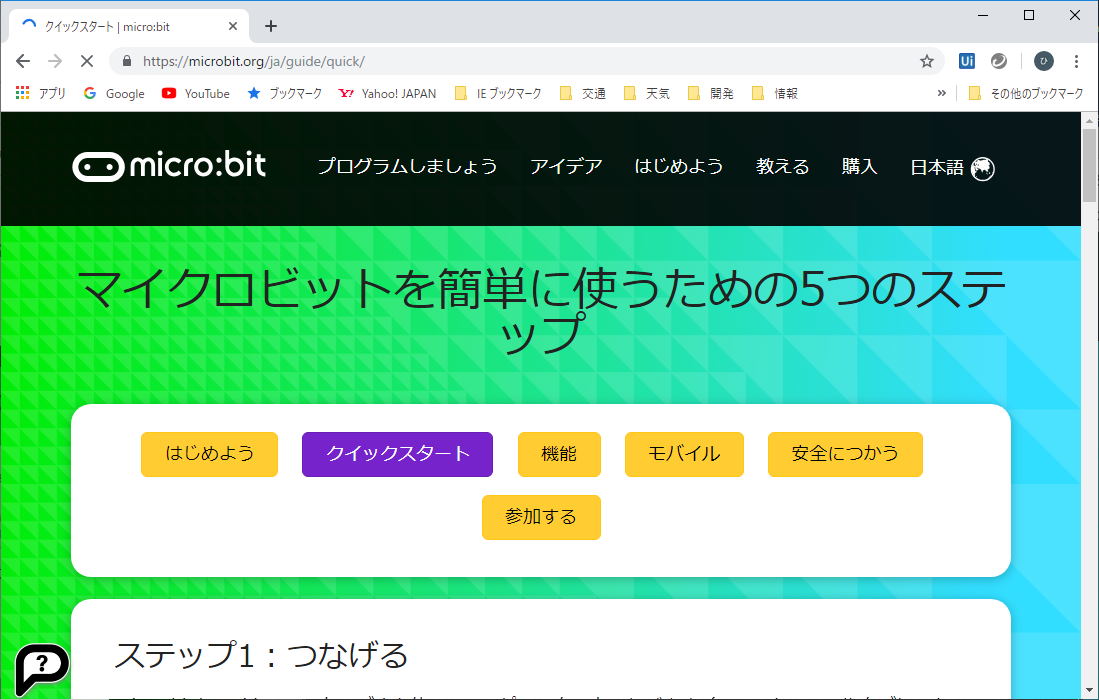1099x700 pixels.
Task: Open the その他のブックマーク folder
Action: 1026,93
